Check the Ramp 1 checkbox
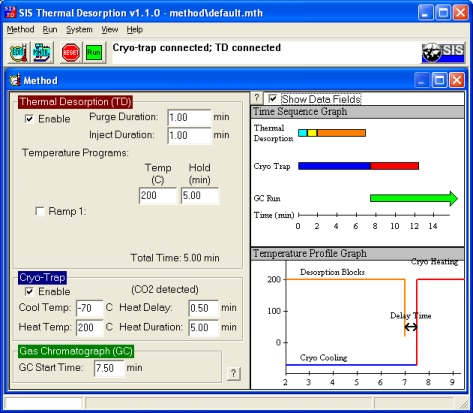 click(40, 211)
